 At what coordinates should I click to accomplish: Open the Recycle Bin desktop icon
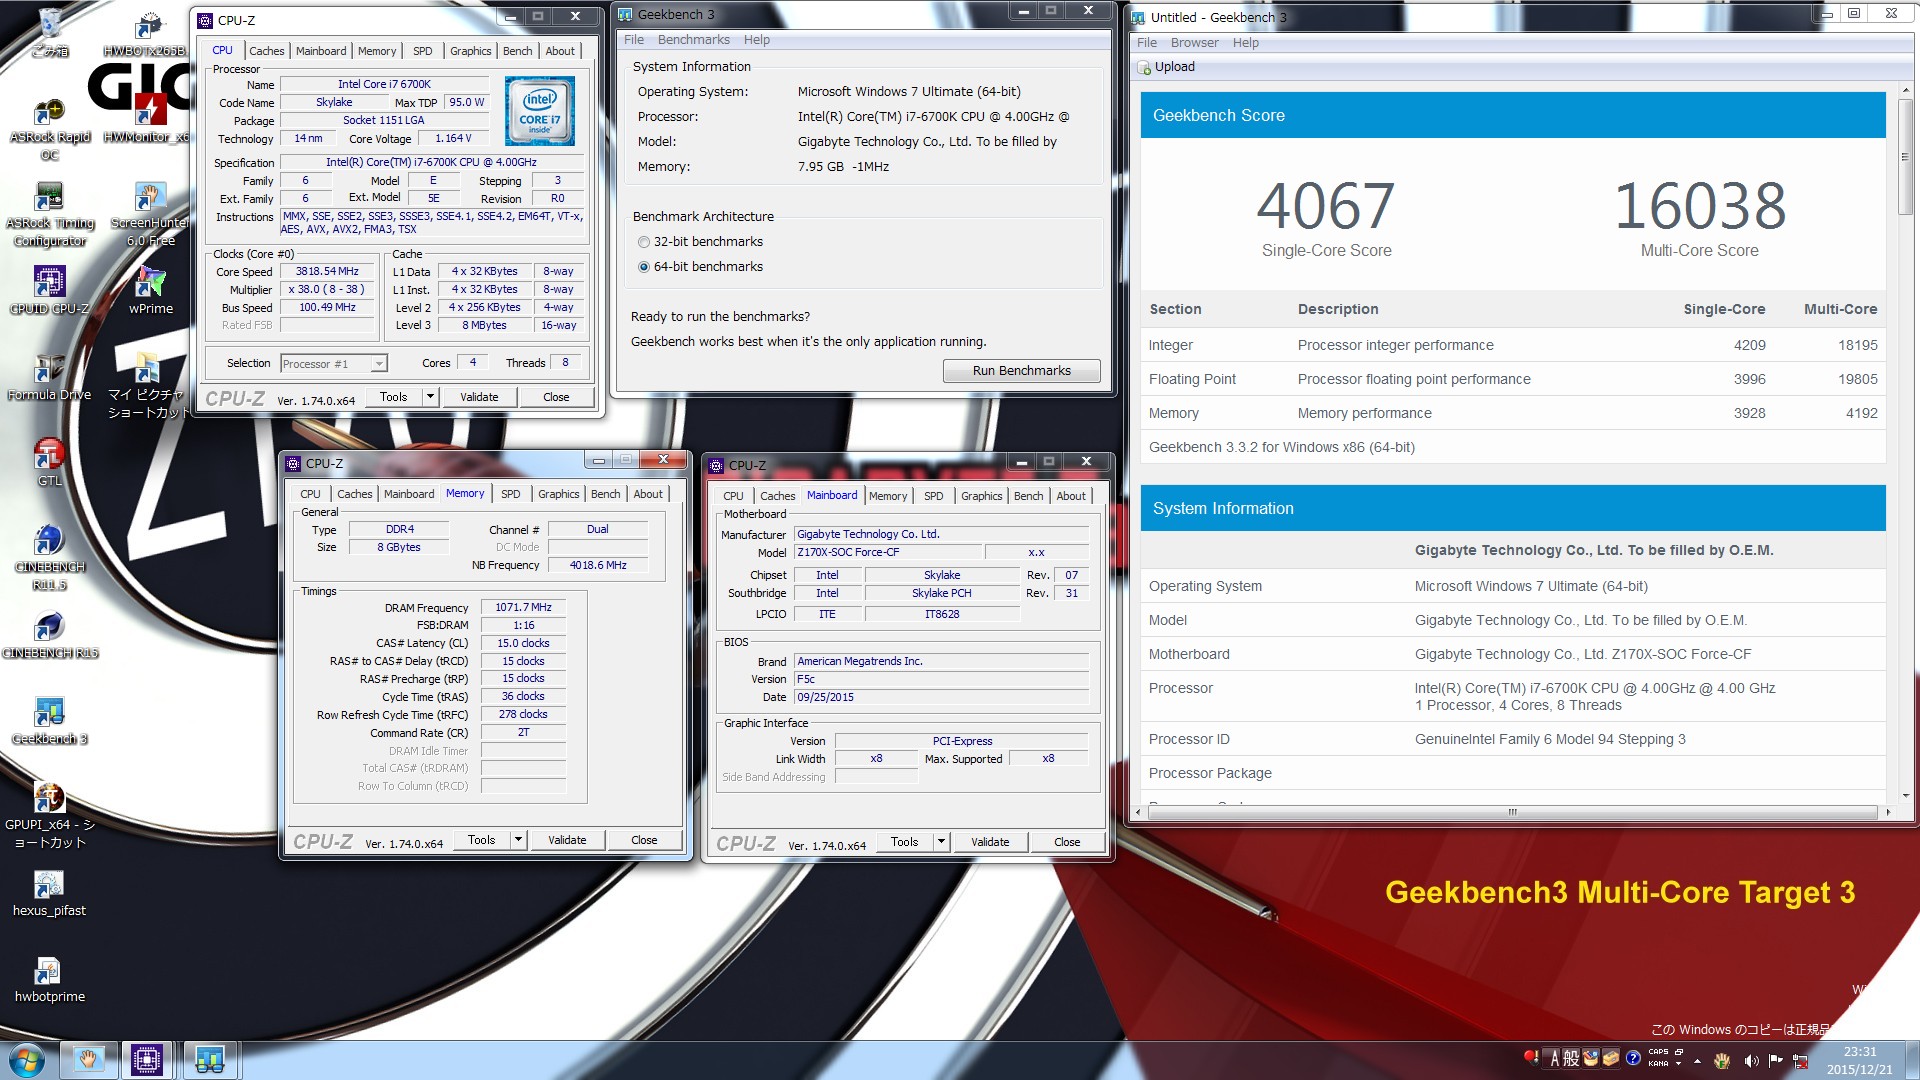tap(49, 32)
